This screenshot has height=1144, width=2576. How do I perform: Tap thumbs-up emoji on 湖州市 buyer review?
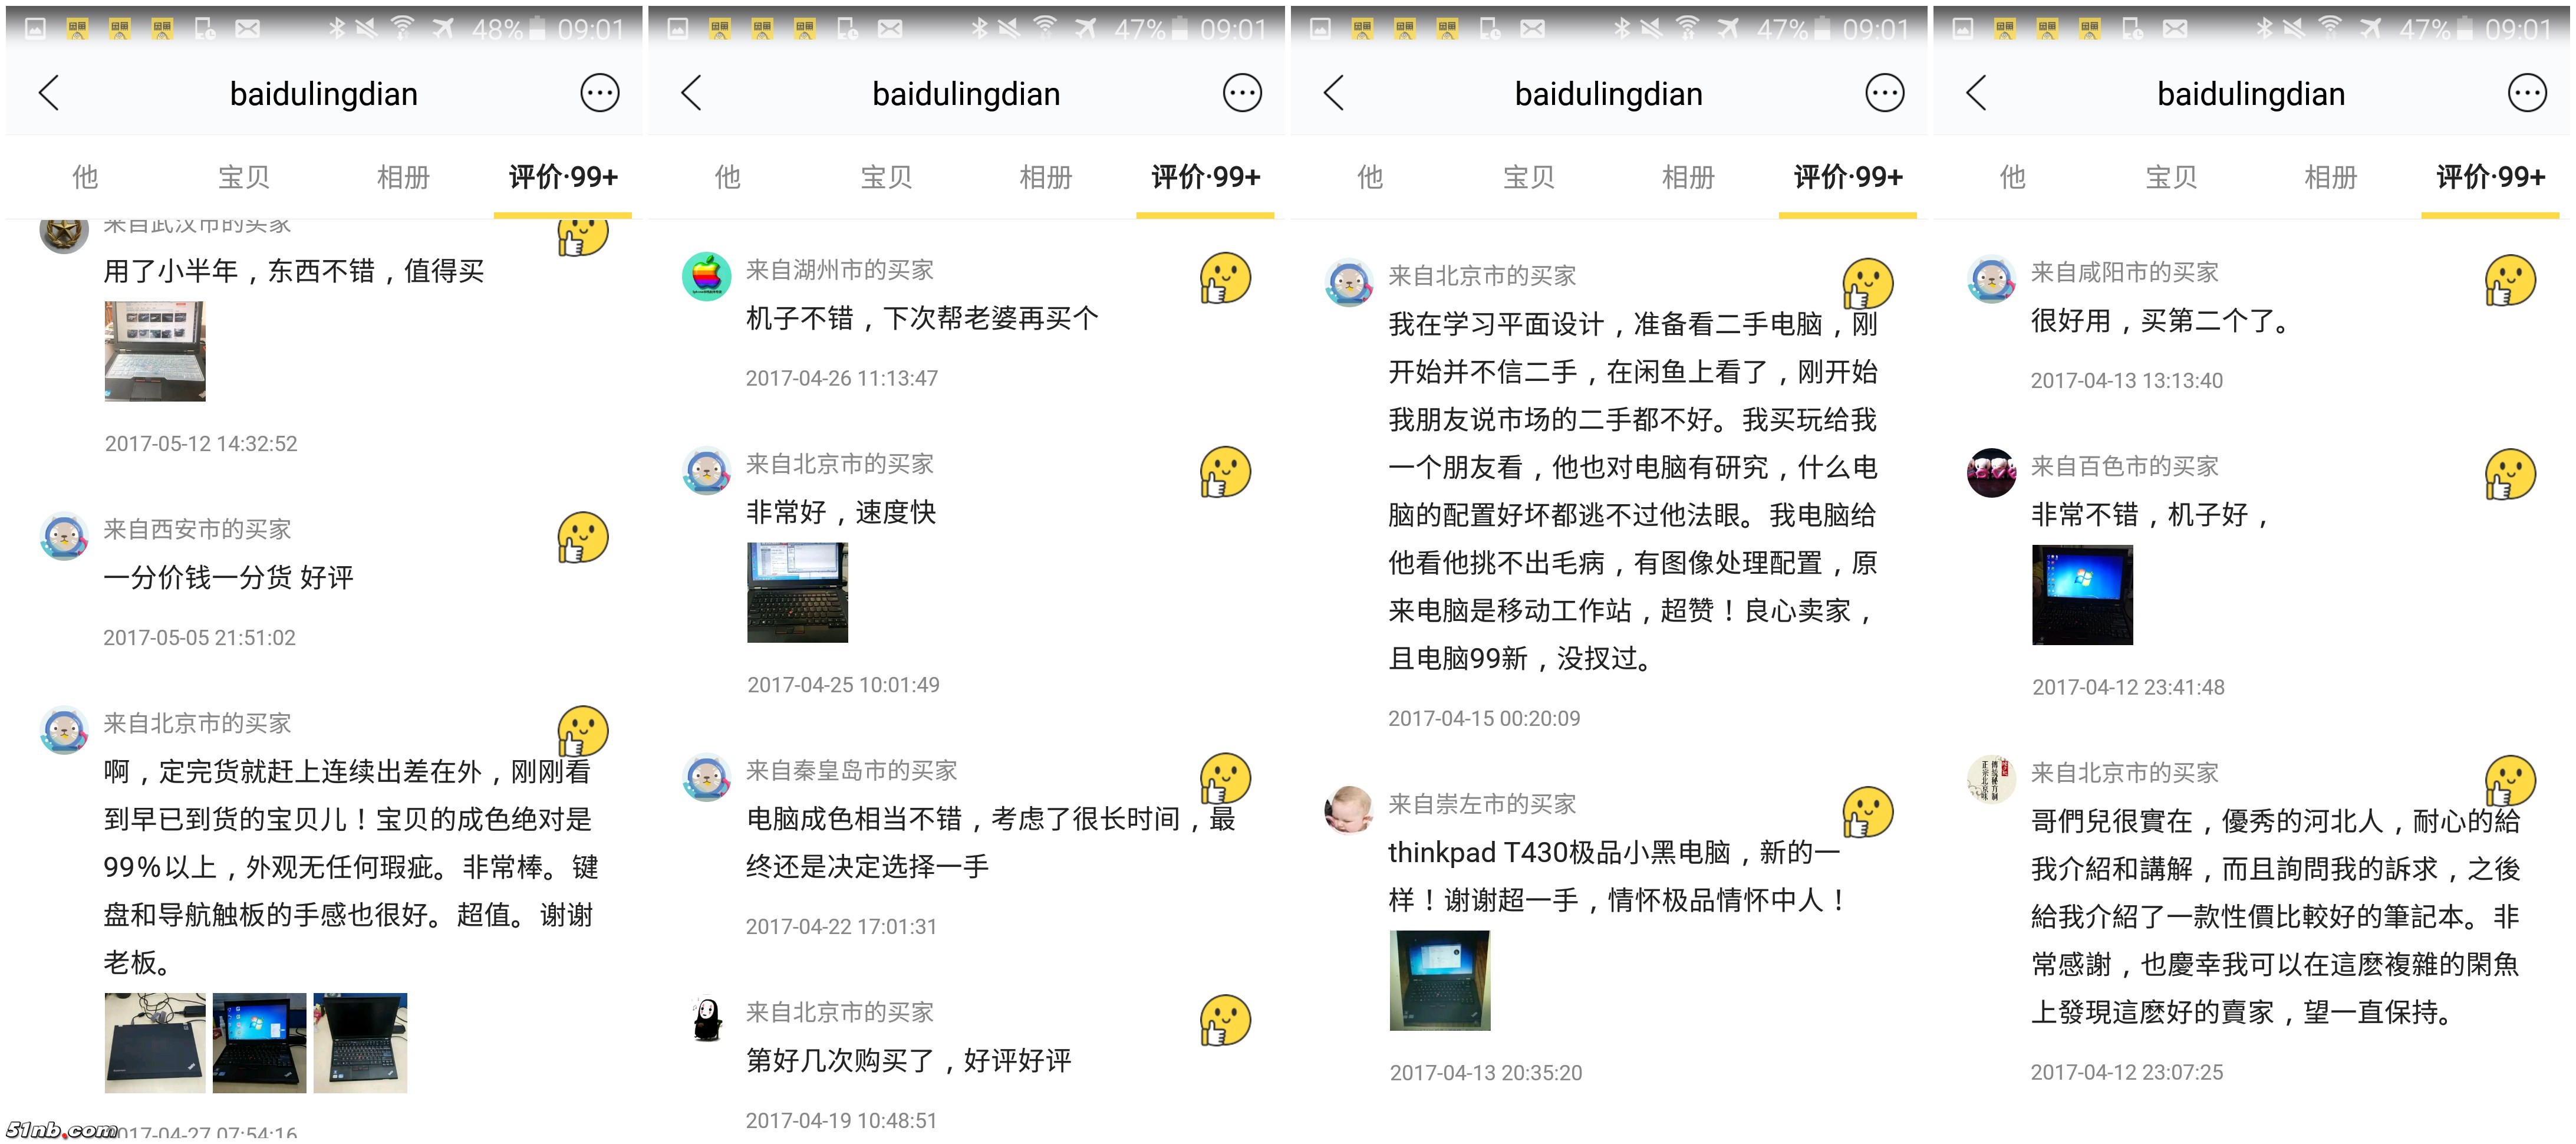[1225, 277]
